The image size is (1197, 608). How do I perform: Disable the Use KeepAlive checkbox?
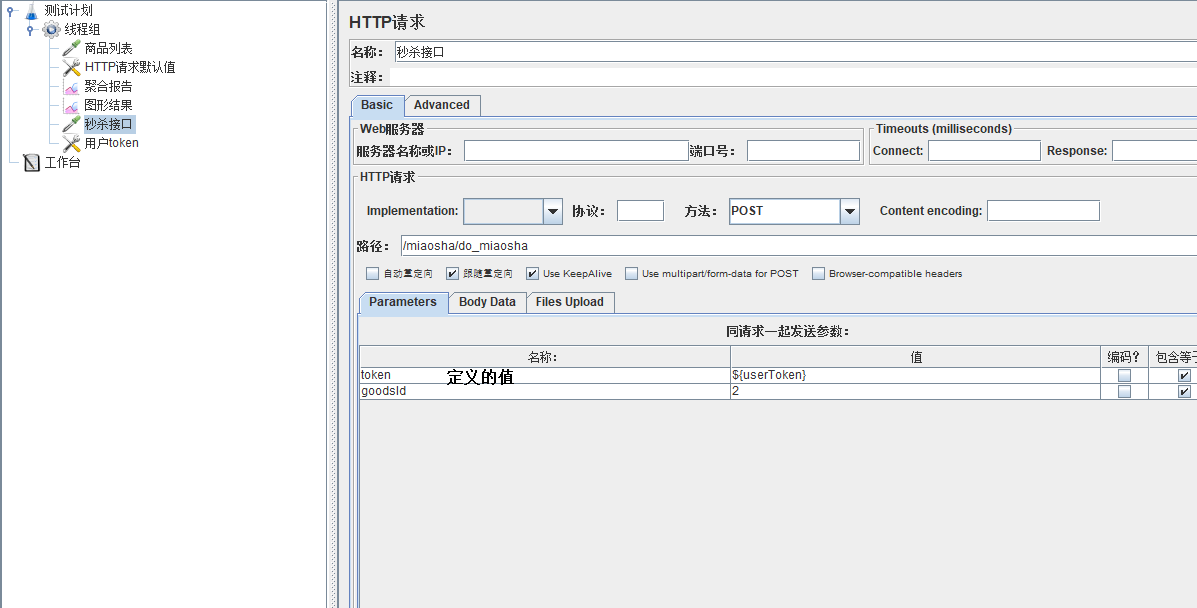tap(532, 274)
